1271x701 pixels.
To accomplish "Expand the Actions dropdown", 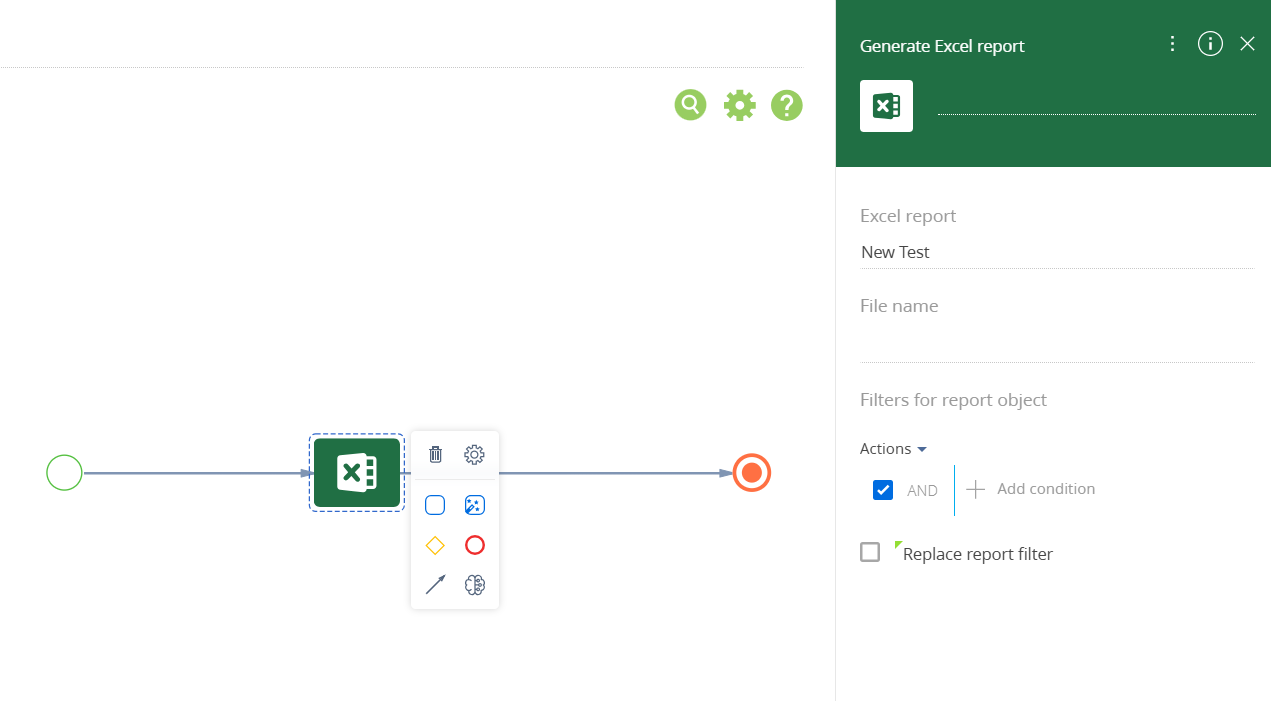I will (x=893, y=449).
